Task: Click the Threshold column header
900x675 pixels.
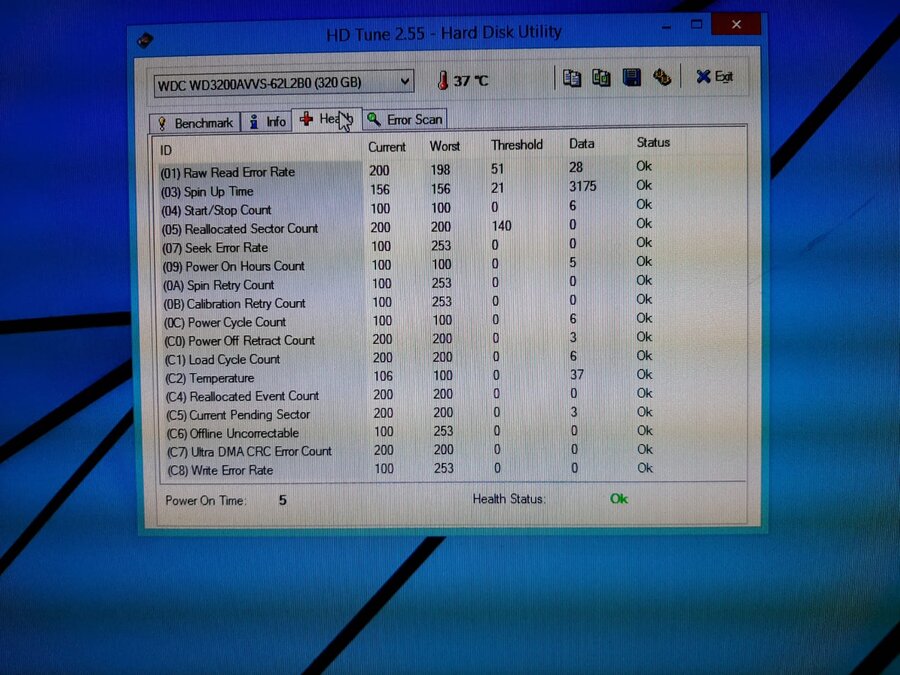Action: pyautogui.click(x=517, y=145)
